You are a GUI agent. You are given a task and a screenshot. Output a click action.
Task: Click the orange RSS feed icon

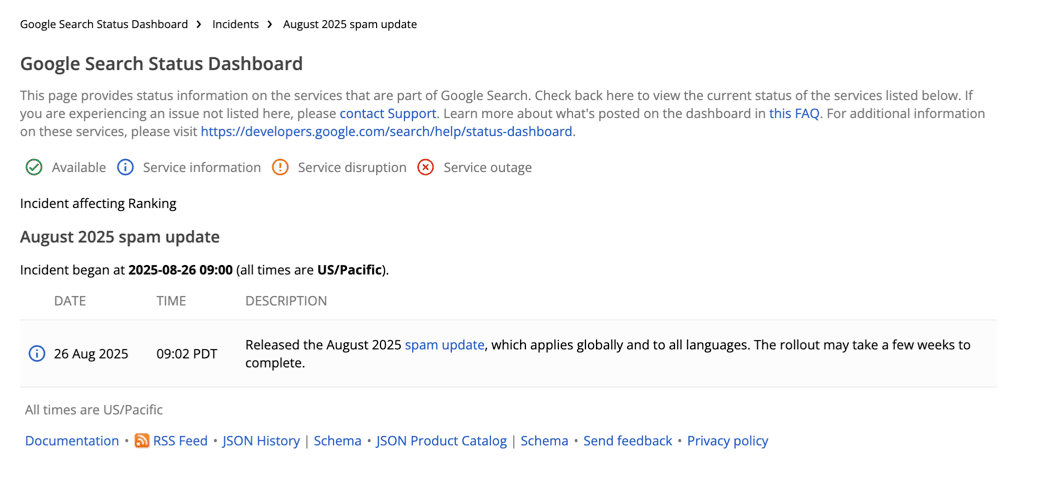(142, 440)
